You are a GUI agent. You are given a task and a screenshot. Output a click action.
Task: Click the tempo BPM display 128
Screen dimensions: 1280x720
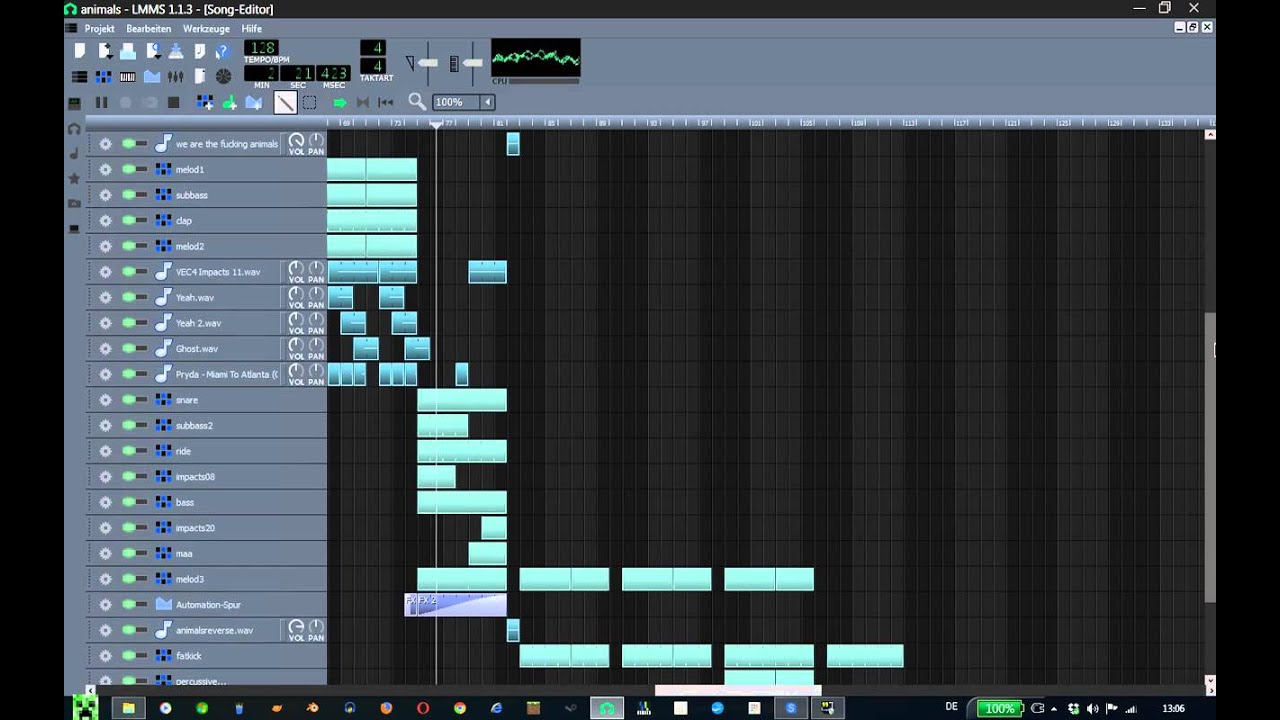(x=261, y=48)
